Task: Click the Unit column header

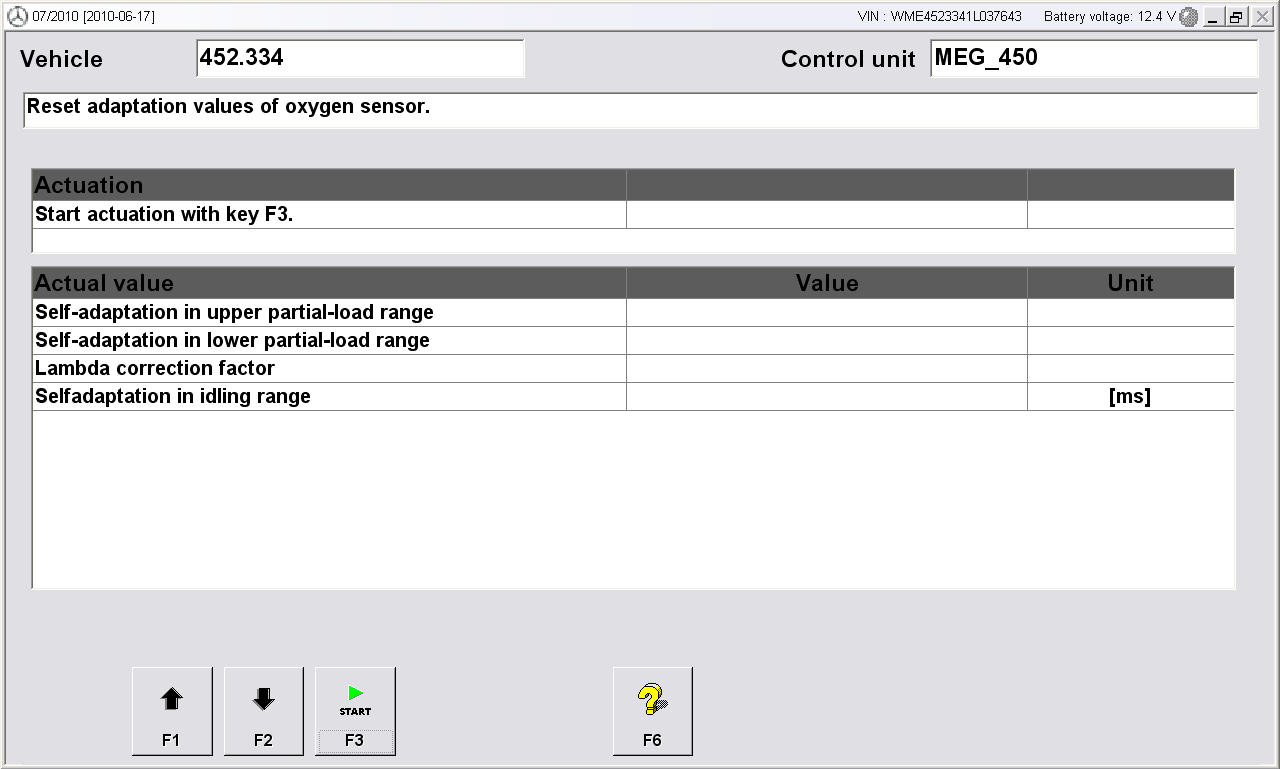Action: pos(1130,284)
